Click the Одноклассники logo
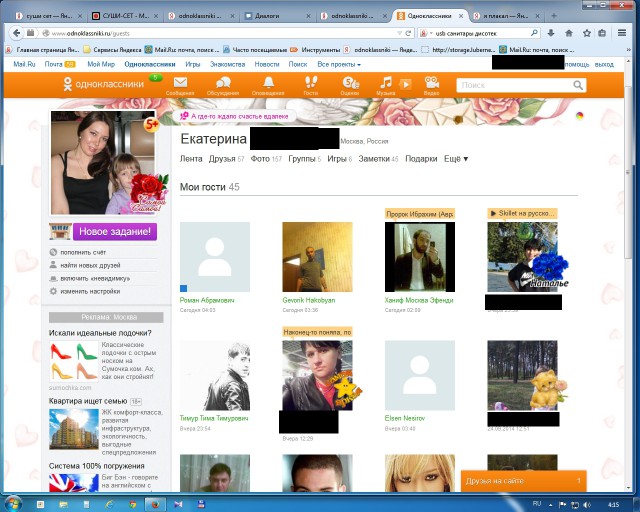The height and width of the screenshot is (512, 640). pos(104,84)
